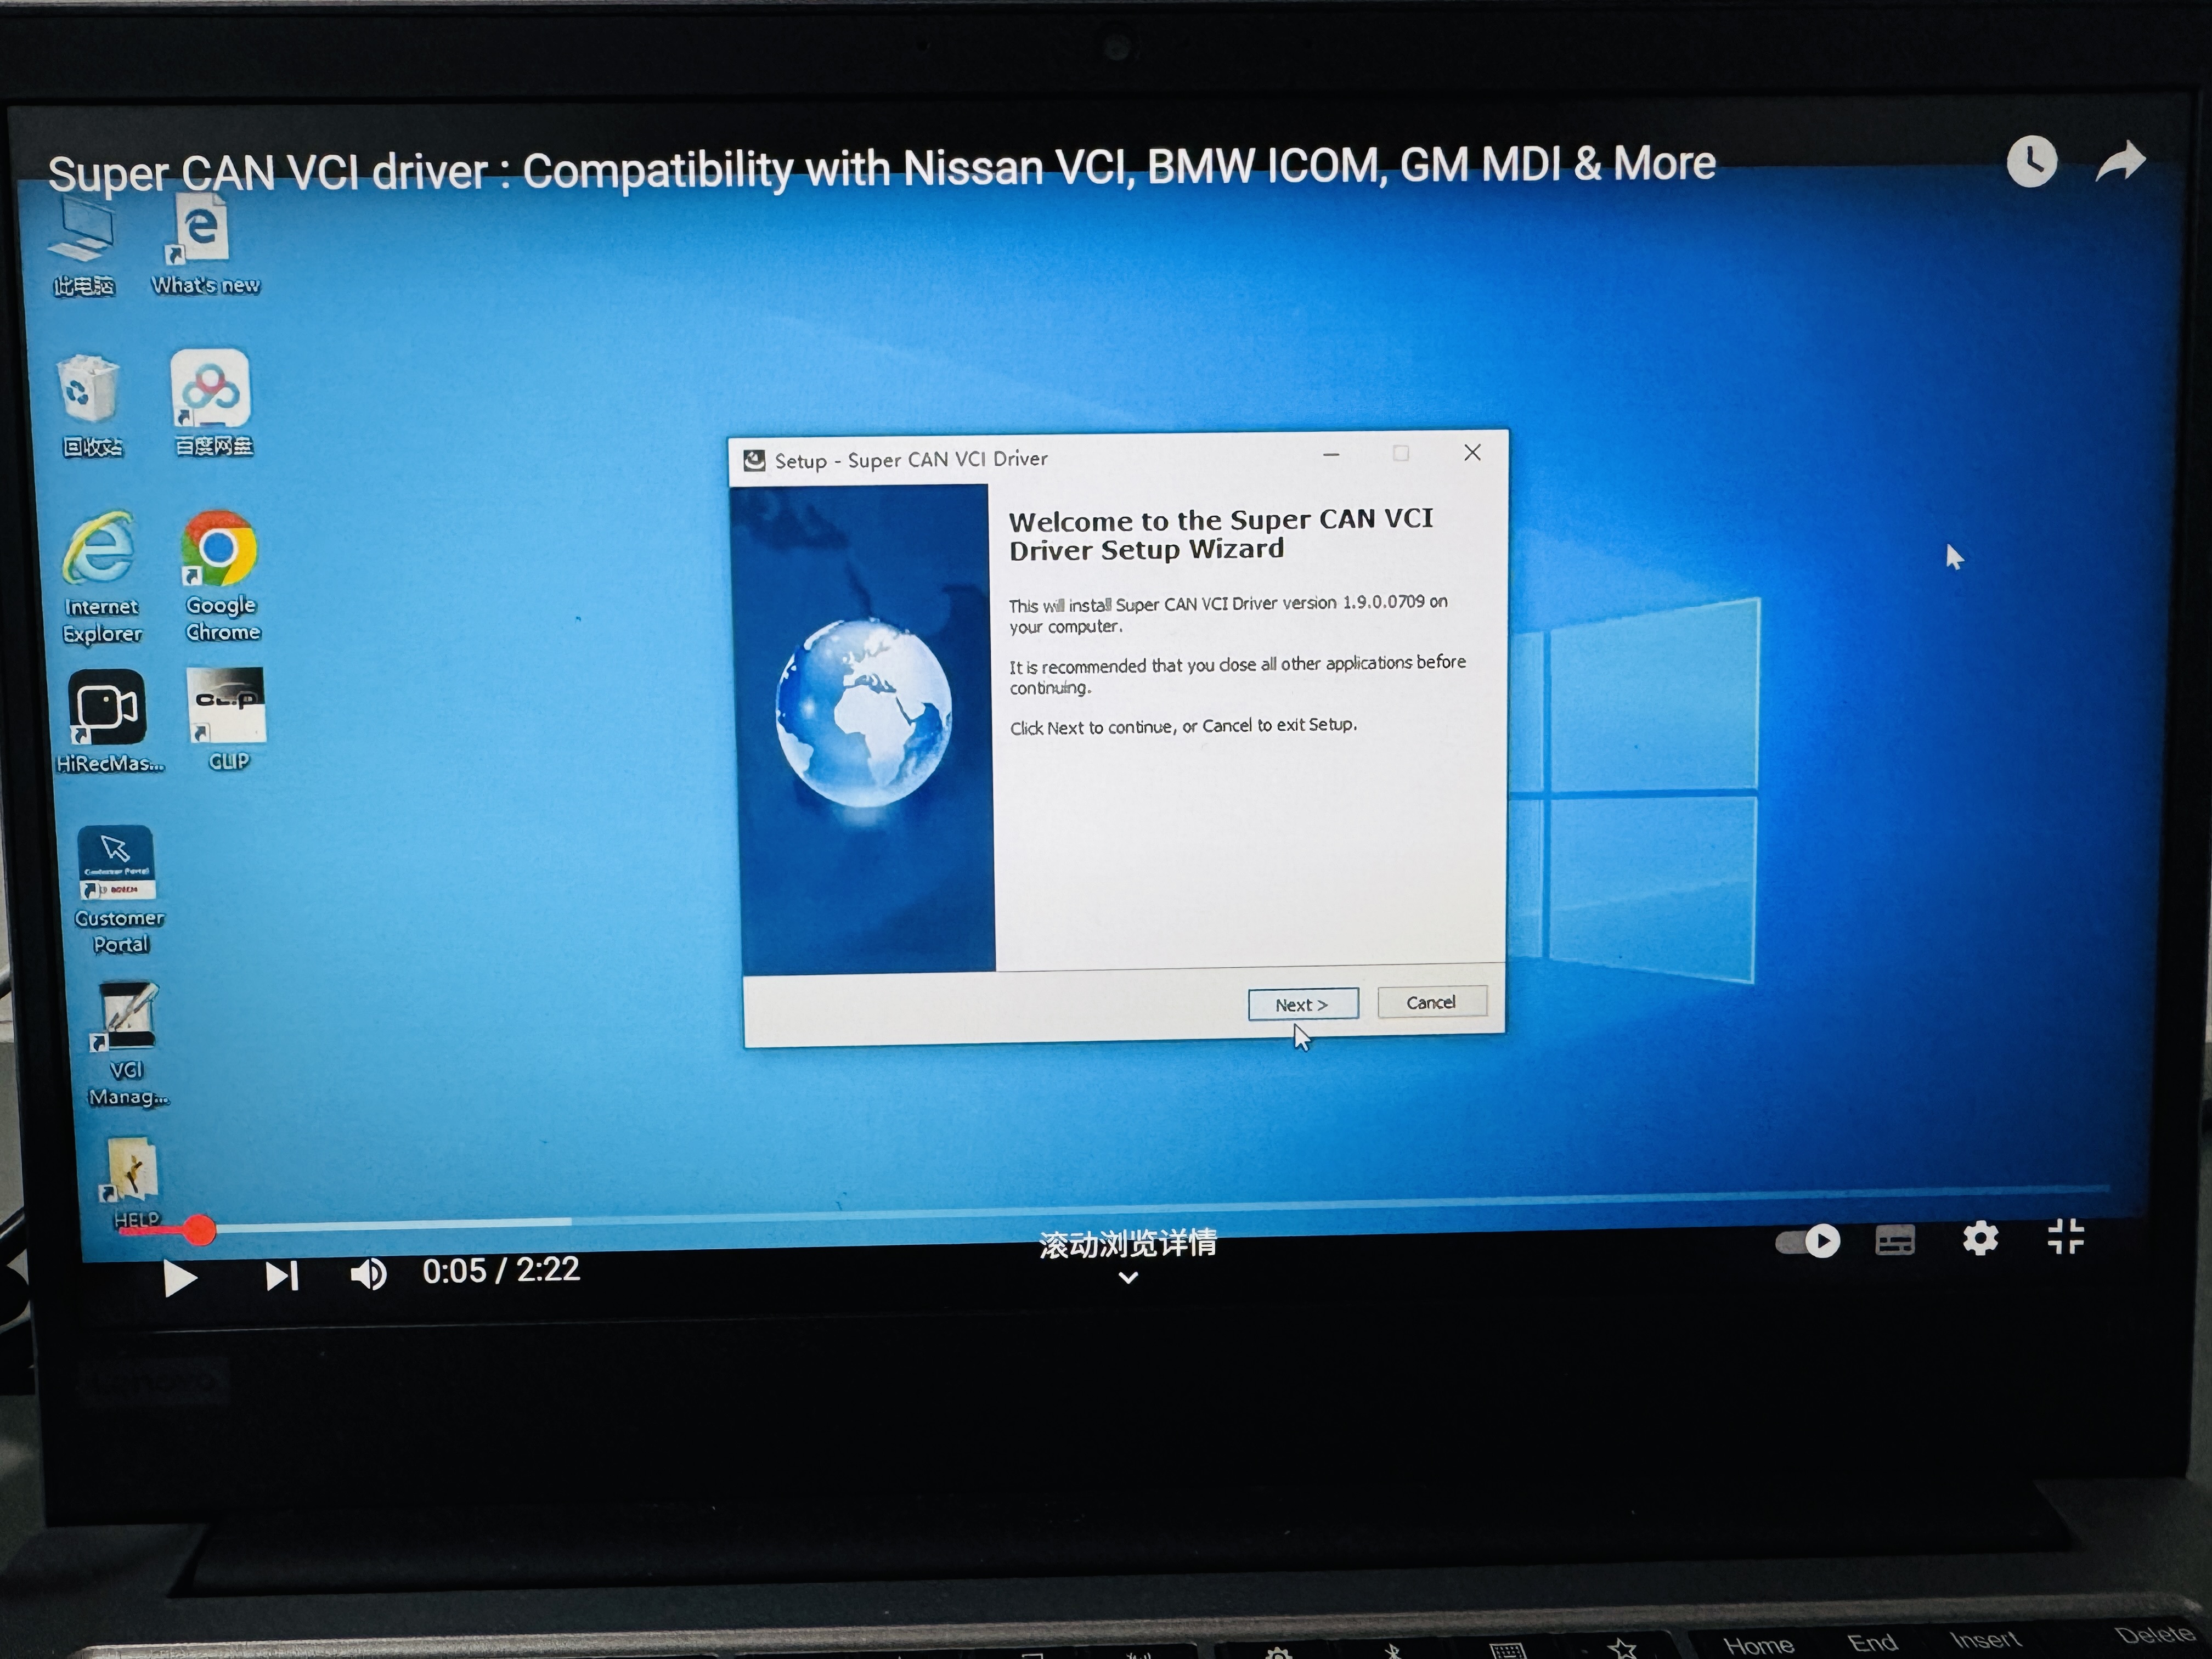Exit full screen mode
The width and height of the screenshot is (2212, 1659).
pyautogui.click(x=2065, y=1237)
